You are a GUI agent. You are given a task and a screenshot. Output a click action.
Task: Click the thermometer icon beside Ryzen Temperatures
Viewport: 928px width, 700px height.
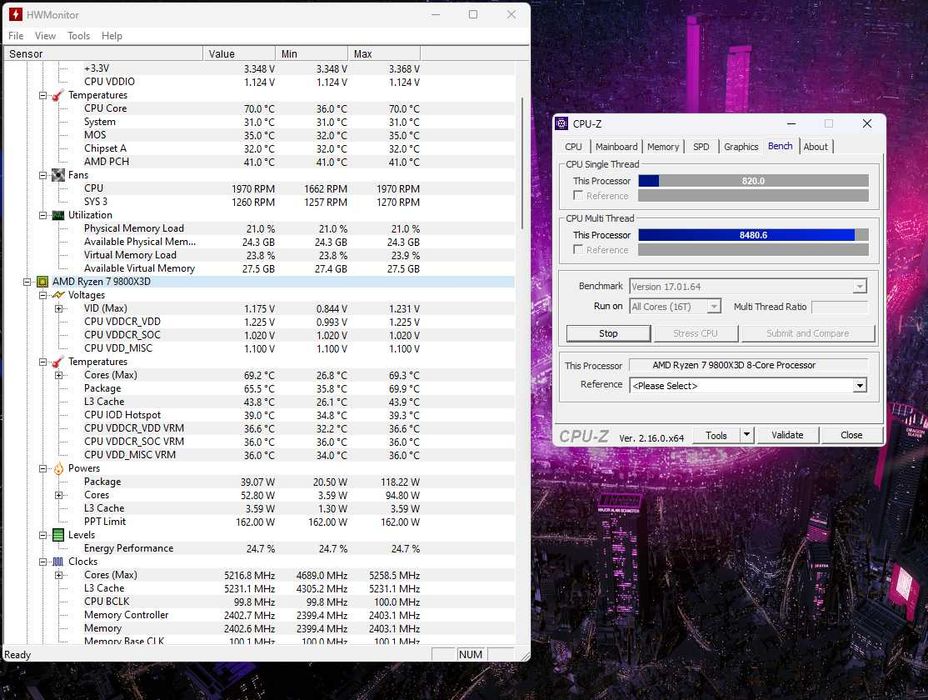(x=58, y=362)
